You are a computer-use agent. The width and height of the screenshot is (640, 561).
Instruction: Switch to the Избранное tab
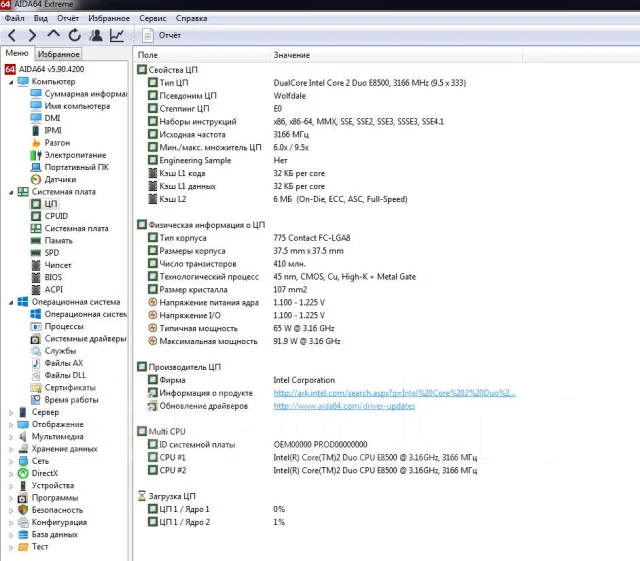(58, 54)
